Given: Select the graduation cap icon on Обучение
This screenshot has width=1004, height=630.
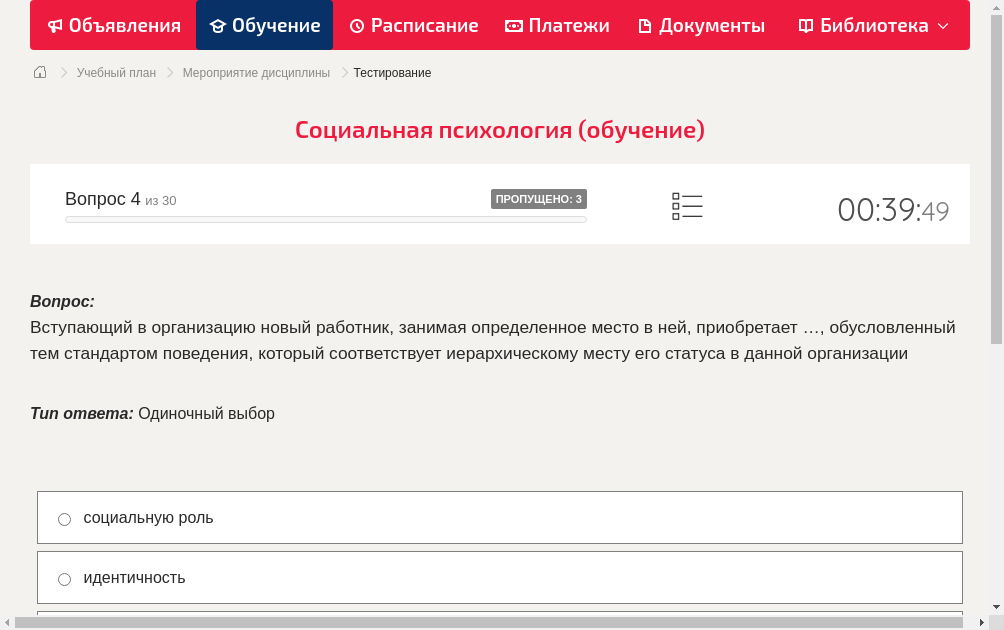Looking at the screenshot, I should click(x=222, y=25).
